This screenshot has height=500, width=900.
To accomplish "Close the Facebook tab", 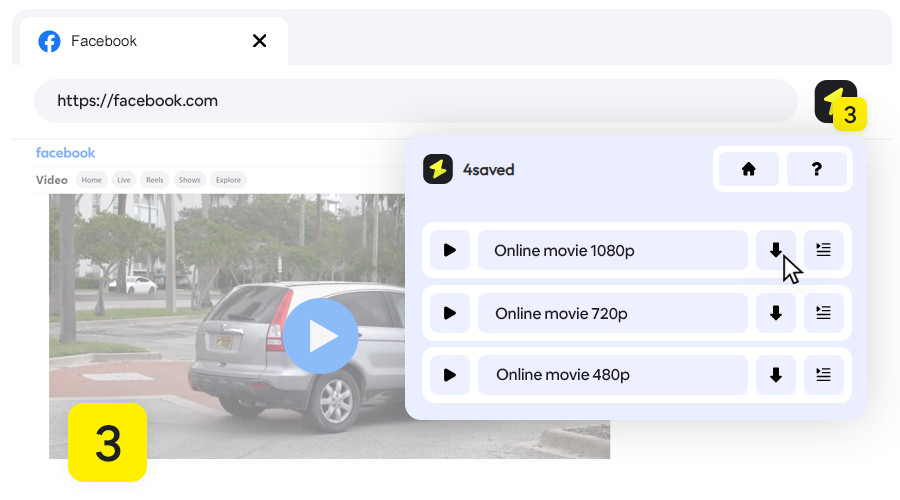I will coord(259,41).
